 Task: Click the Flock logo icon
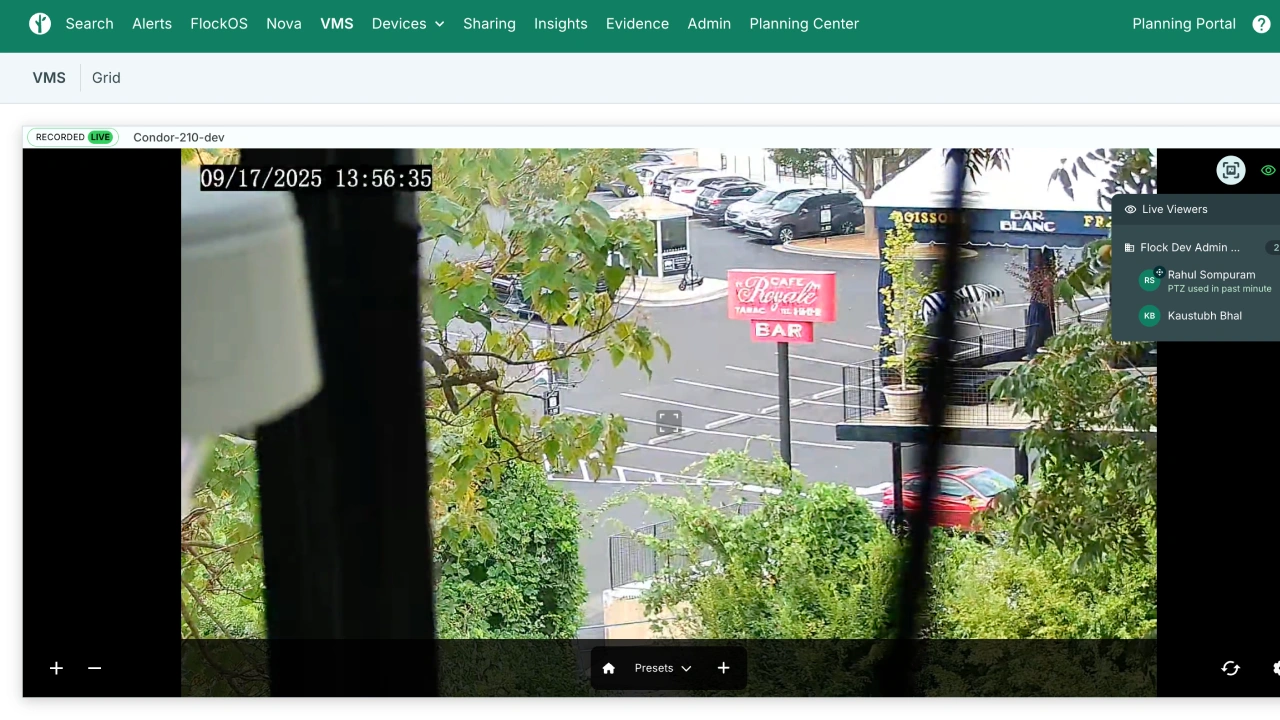[40, 24]
